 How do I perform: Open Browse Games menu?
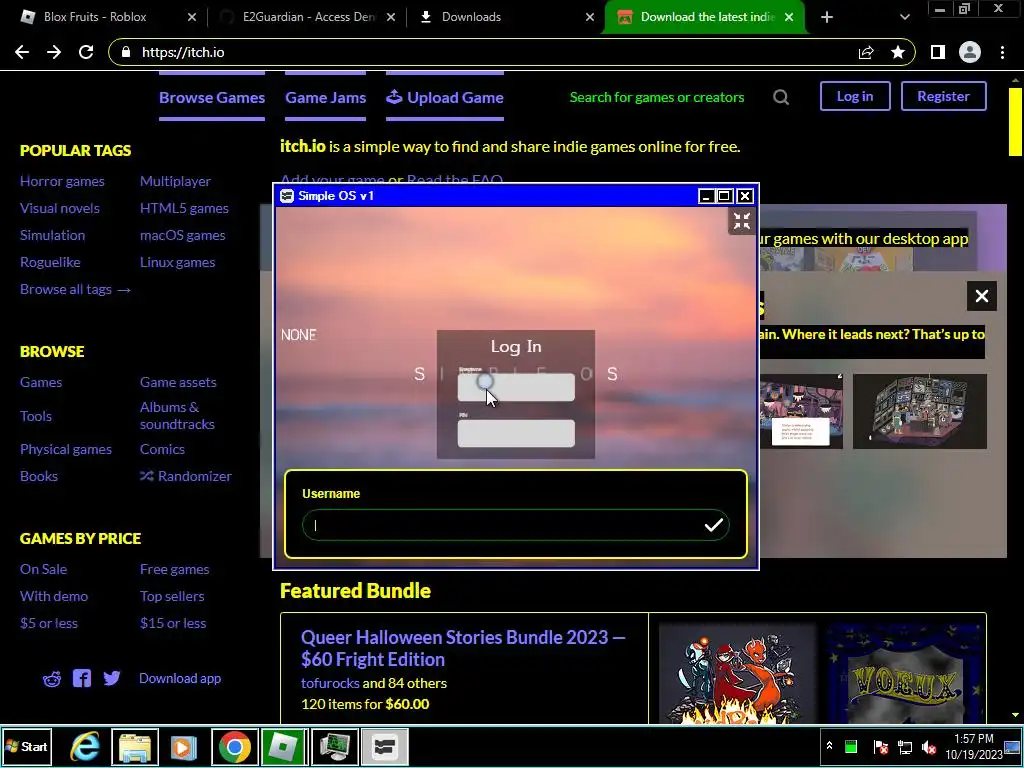[212, 97]
